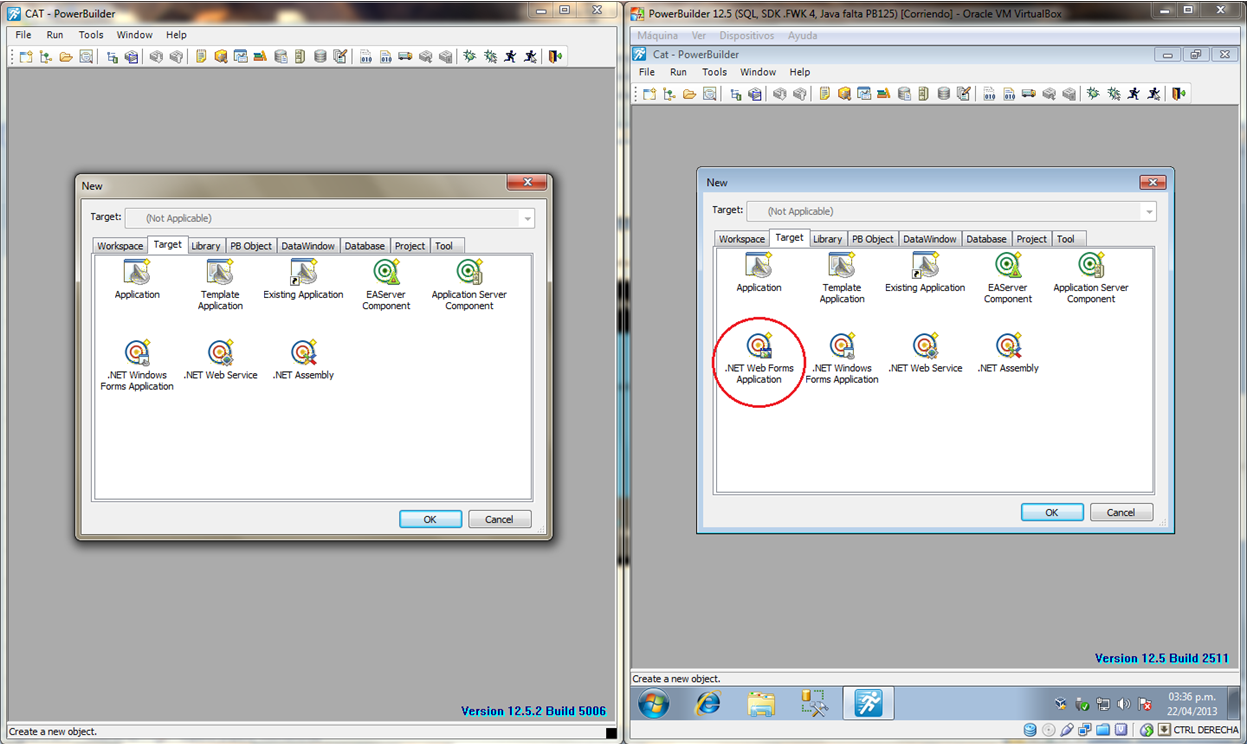
Task: Switch to Workspace tab in VirtualBox New dialog
Action: pos(742,239)
